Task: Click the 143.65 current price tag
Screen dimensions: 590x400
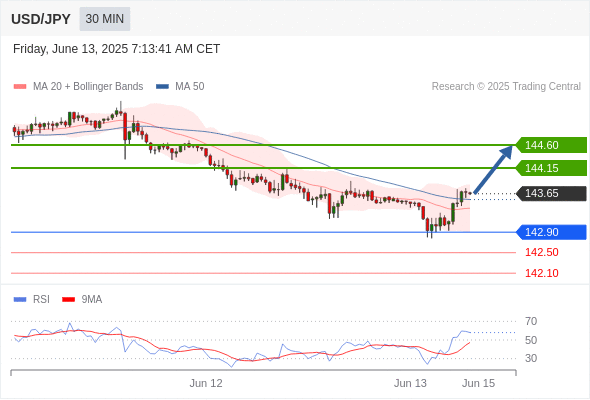Action: pos(551,193)
